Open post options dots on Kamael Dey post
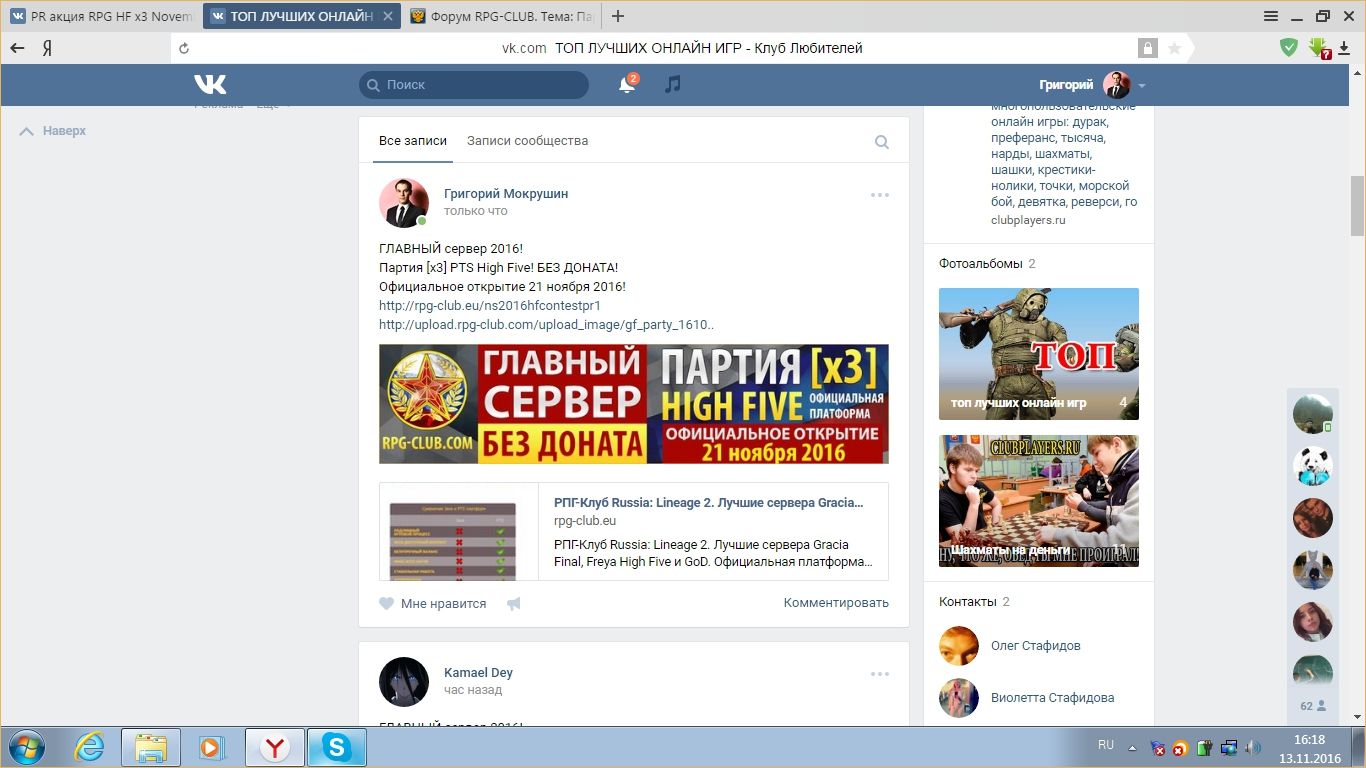Image resolution: width=1366 pixels, height=768 pixels. 880,674
